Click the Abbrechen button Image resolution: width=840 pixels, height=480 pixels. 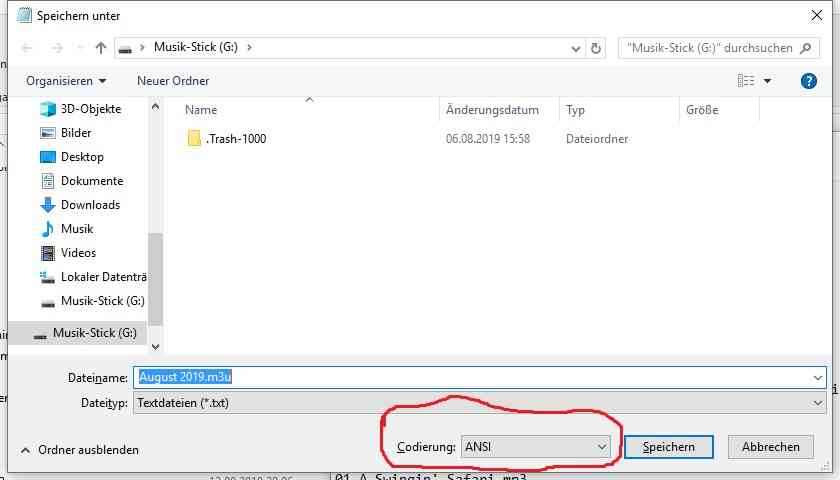770,447
